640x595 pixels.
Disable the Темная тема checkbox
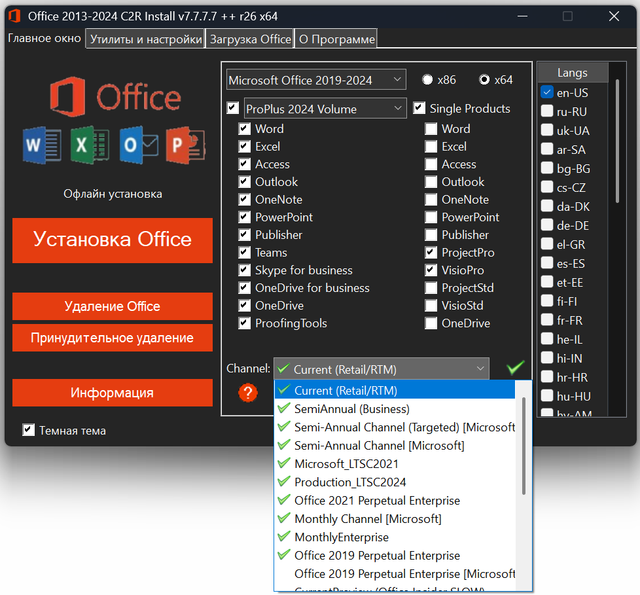click(28, 430)
